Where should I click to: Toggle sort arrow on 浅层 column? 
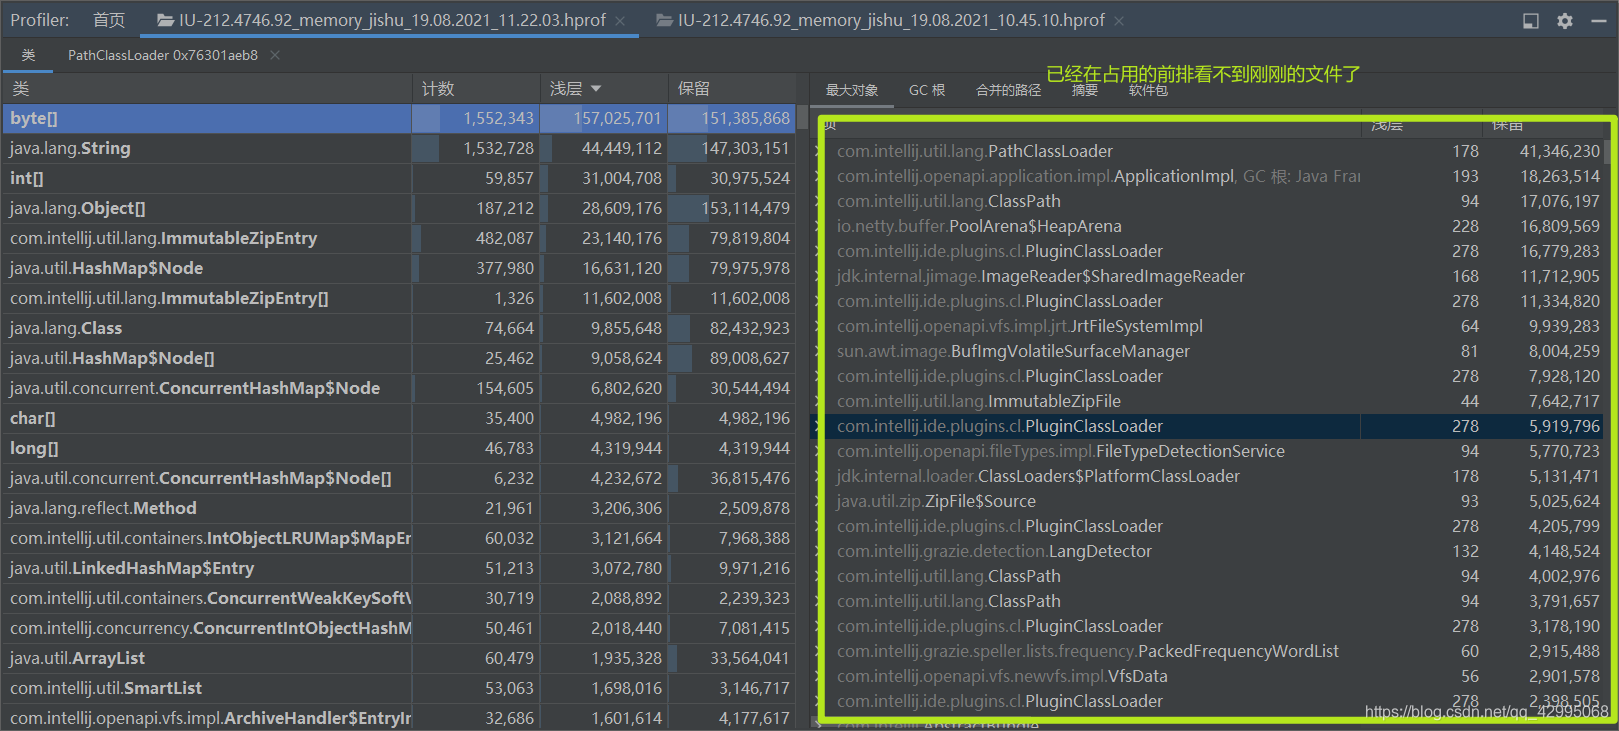[x=596, y=89]
